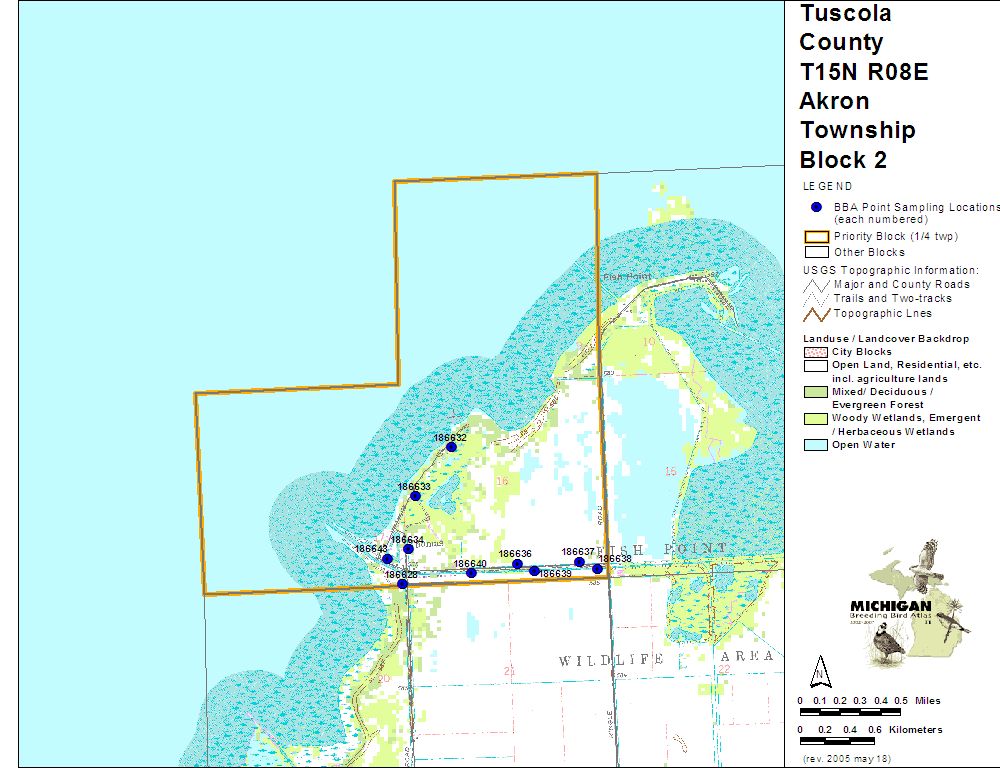Click the Mixed/Deciduous Forest legend swatch
Viewport: 1000px width, 768px height.
(816, 392)
